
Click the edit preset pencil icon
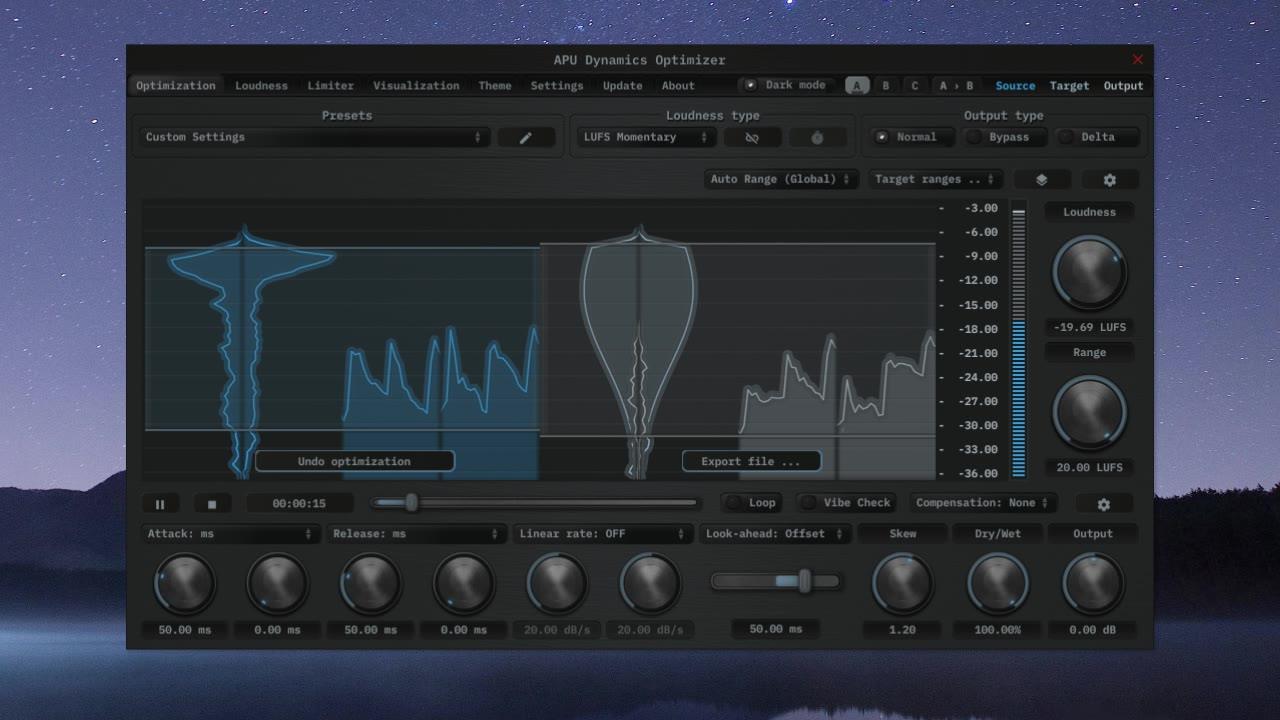[x=526, y=138]
